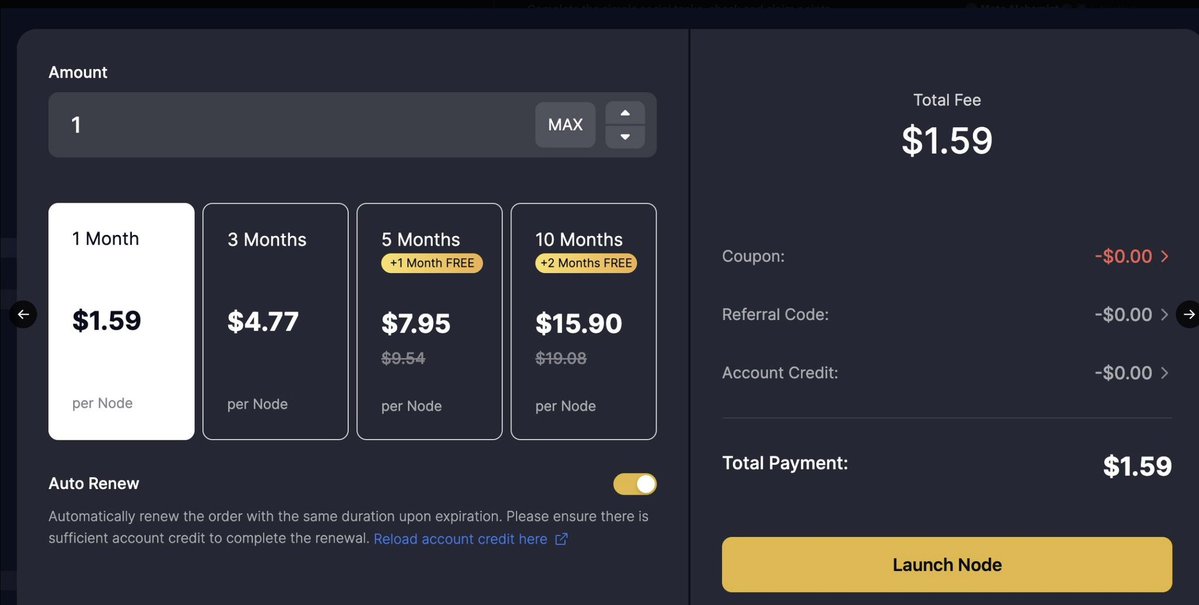Click into the Amount input field
Image resolution: width=1199 pixels, height=605 pixels.
(291, 125)
